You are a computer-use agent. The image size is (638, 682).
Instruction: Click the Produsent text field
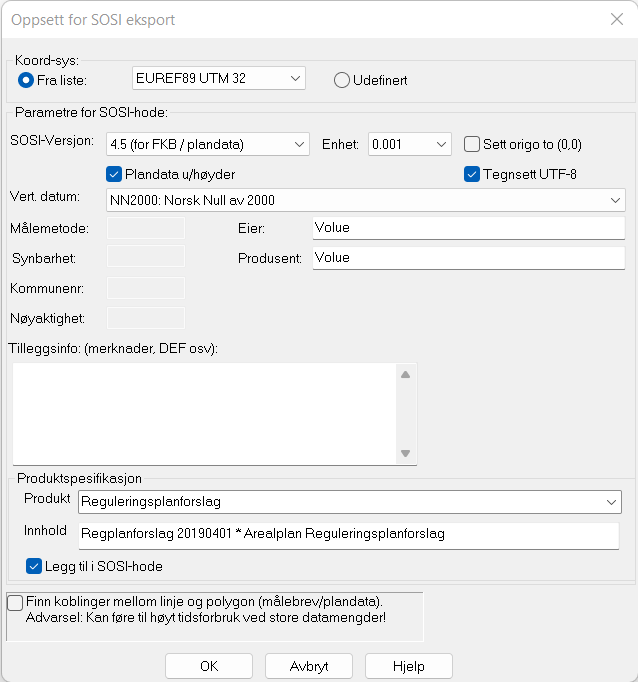pyautogui.click(x=468, y=258)
